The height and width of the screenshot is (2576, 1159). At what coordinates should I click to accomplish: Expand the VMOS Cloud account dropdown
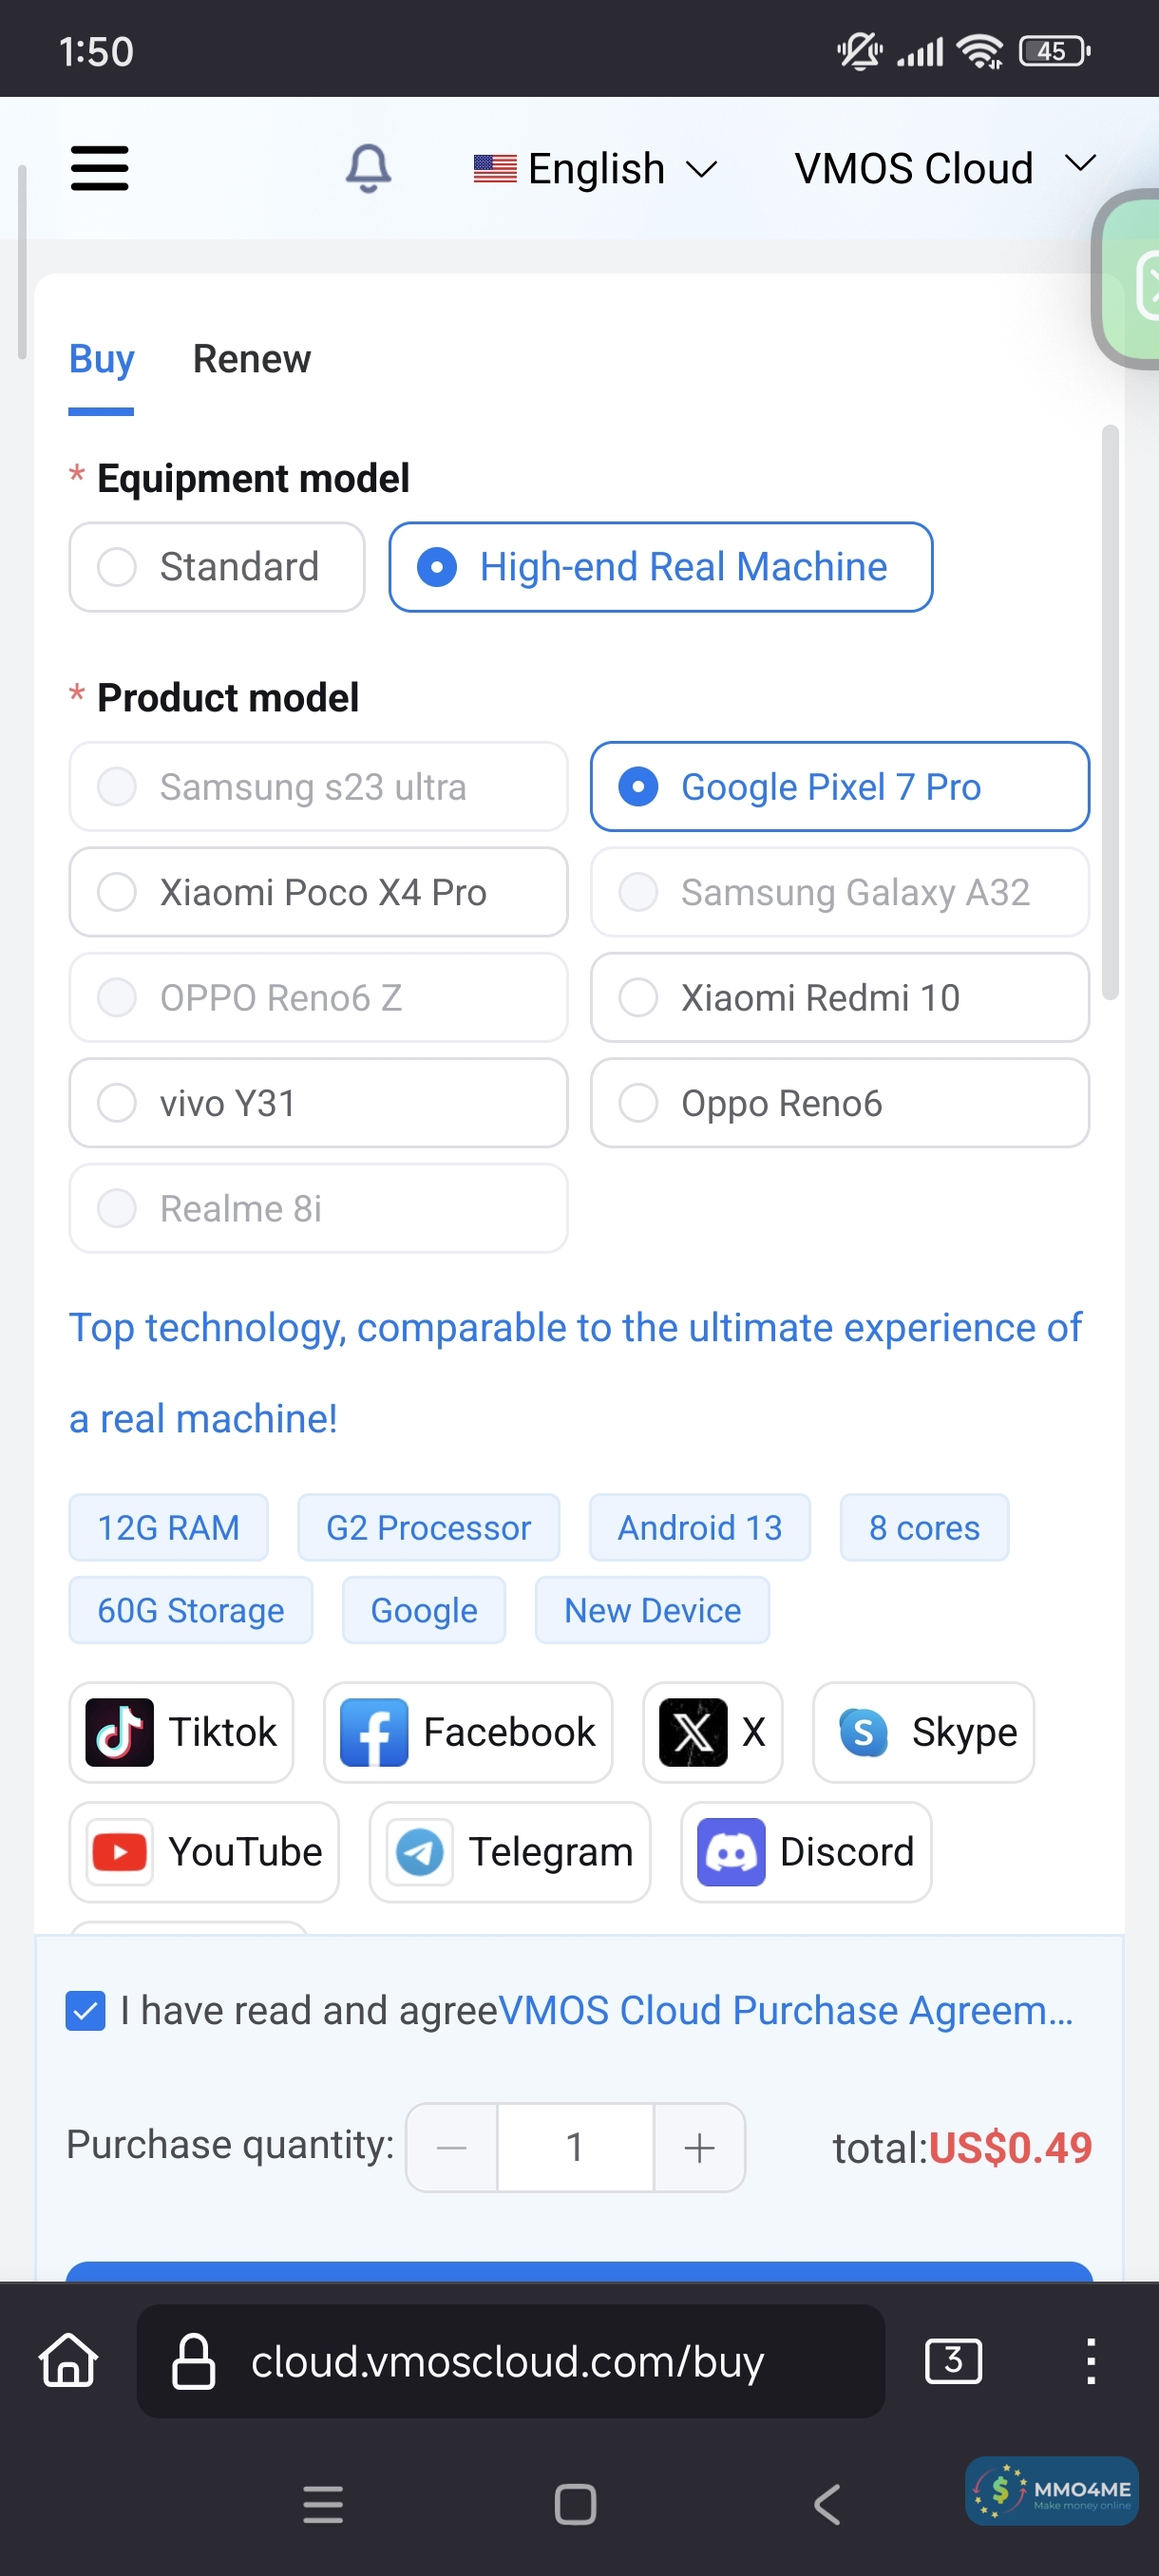pyautogui.click(x=943, y=168)
